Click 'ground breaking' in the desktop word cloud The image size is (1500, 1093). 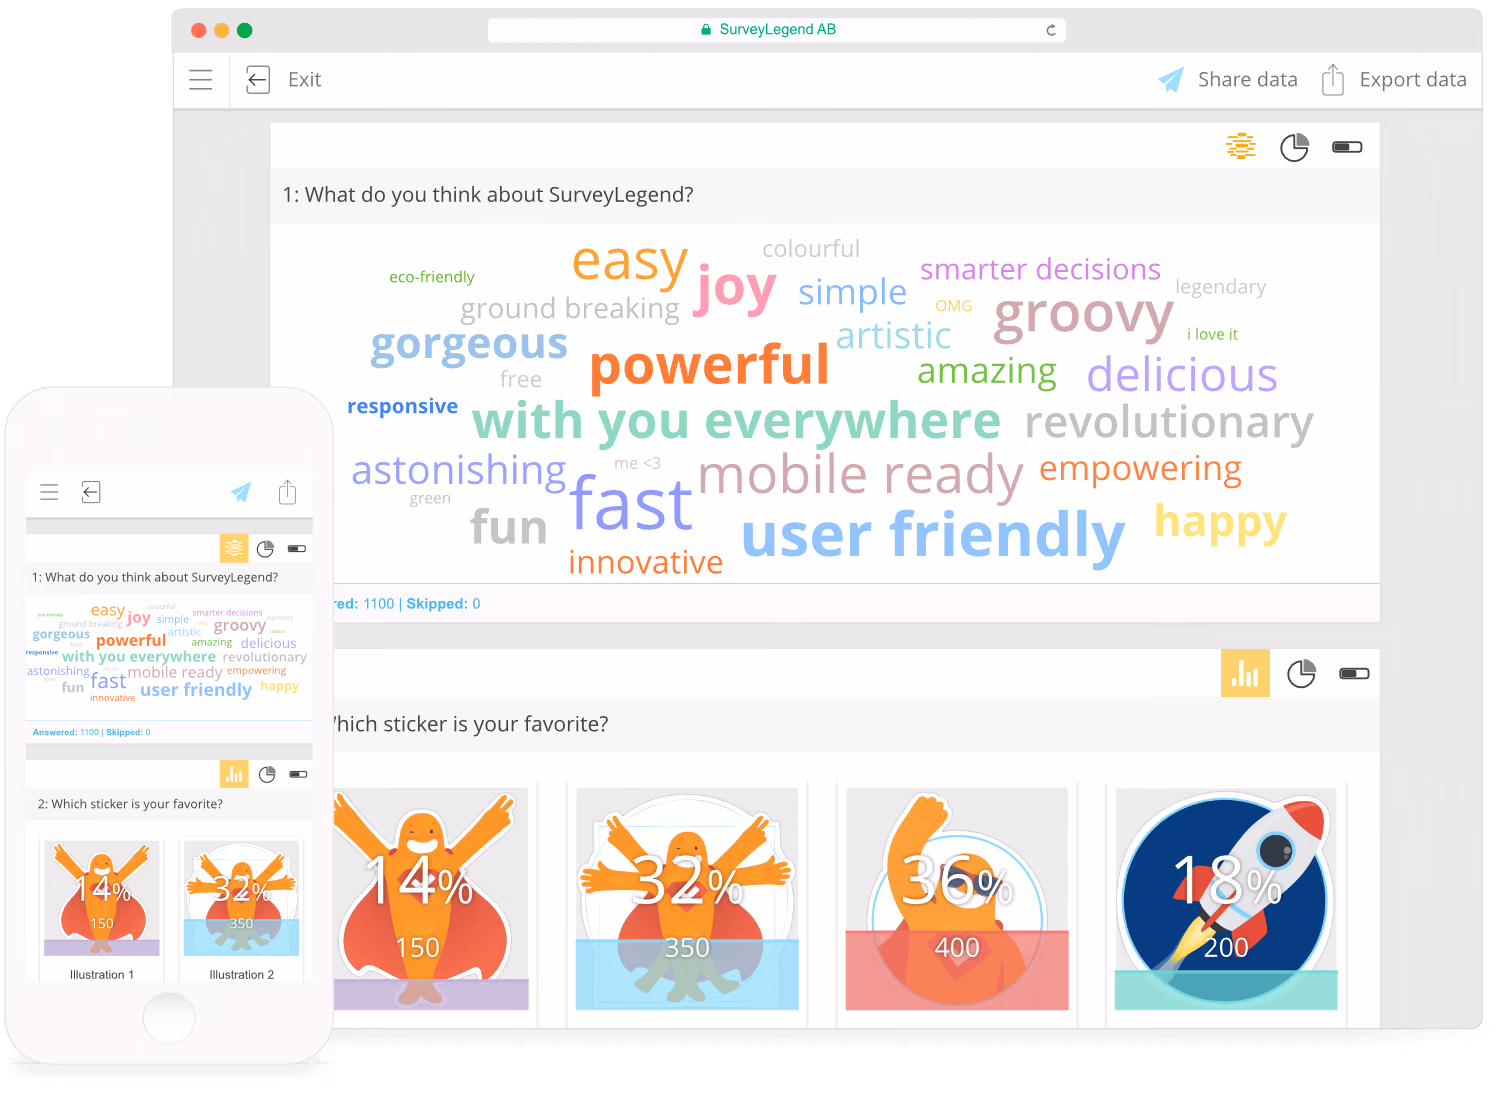(570, 309)
